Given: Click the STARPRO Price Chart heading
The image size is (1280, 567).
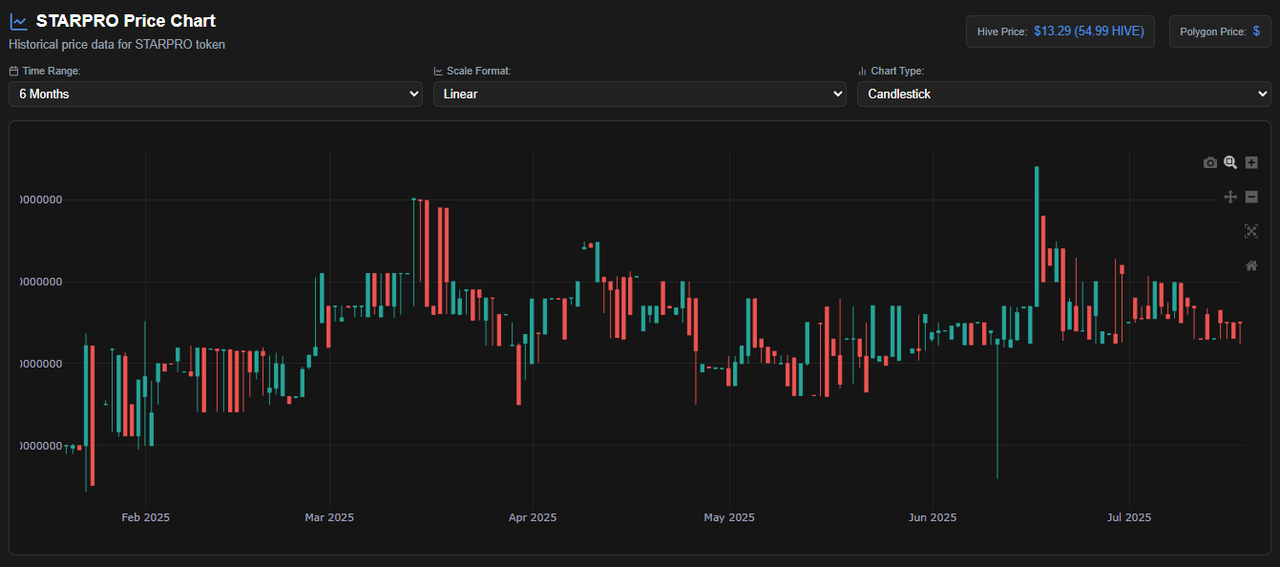Looking at the screenshot, I should [126, 21].
